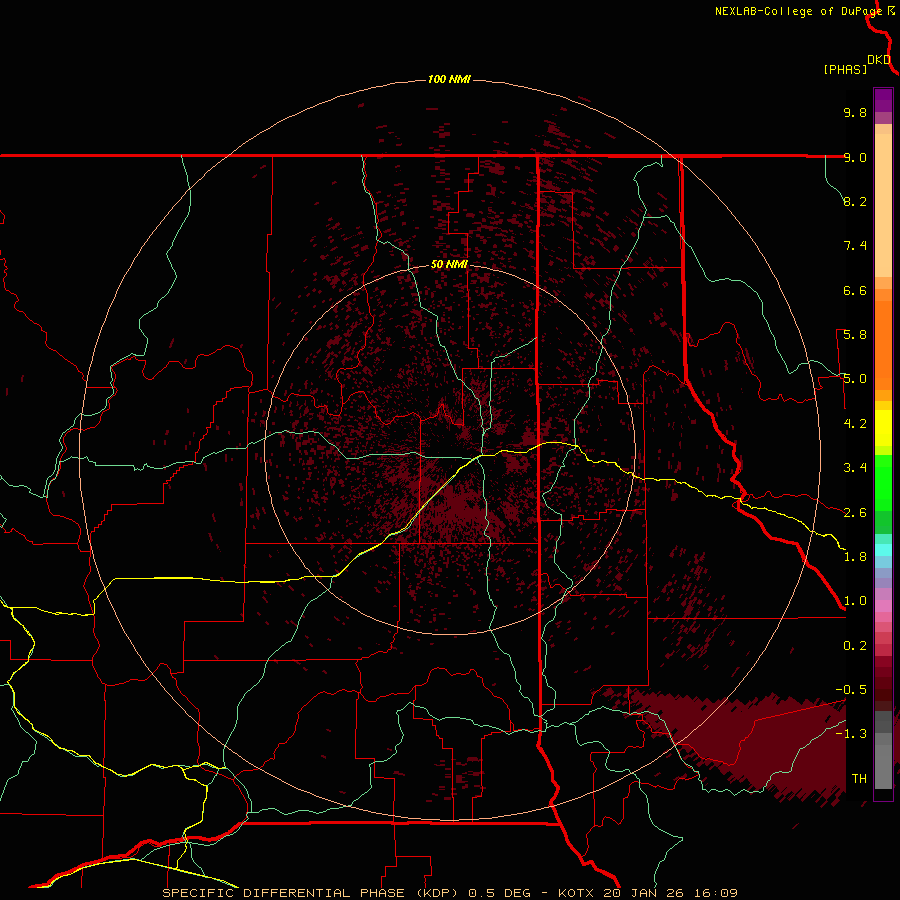This screenshot has width=900, height=900.
Task: Click the 5.0 value on color scale
Action: point(855,379)
